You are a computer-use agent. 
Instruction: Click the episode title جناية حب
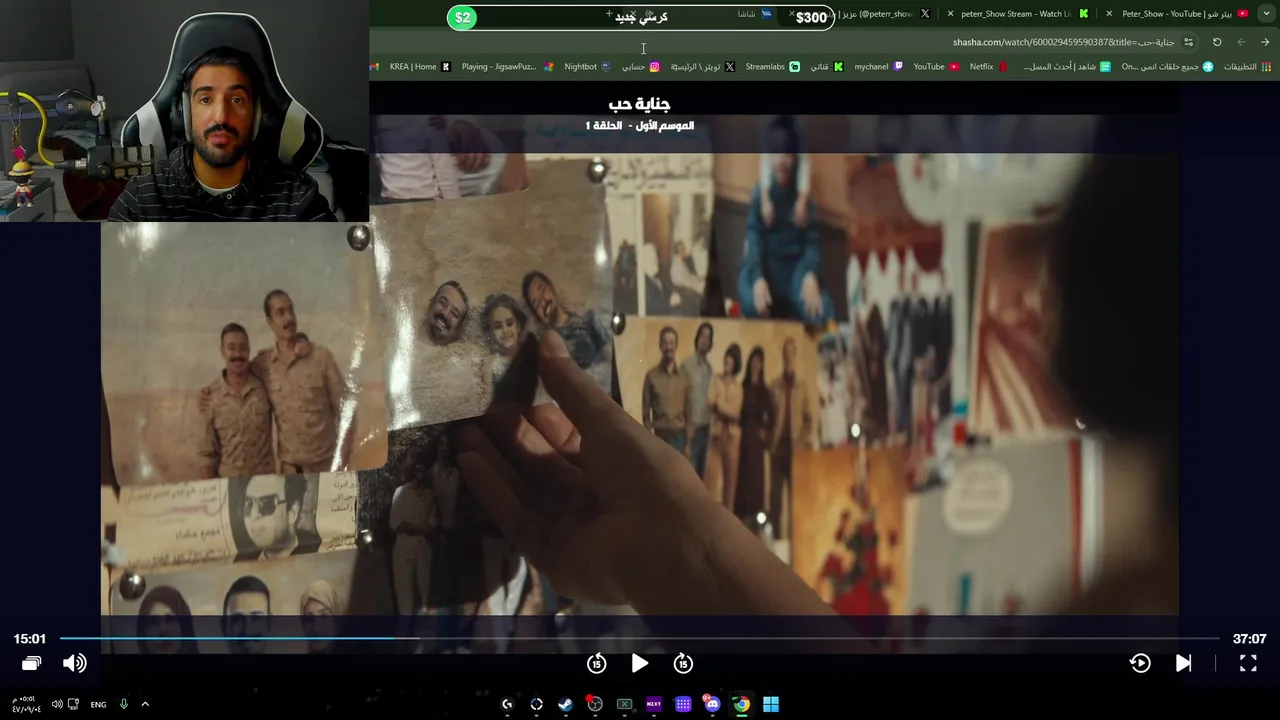(x=639, y=104)
